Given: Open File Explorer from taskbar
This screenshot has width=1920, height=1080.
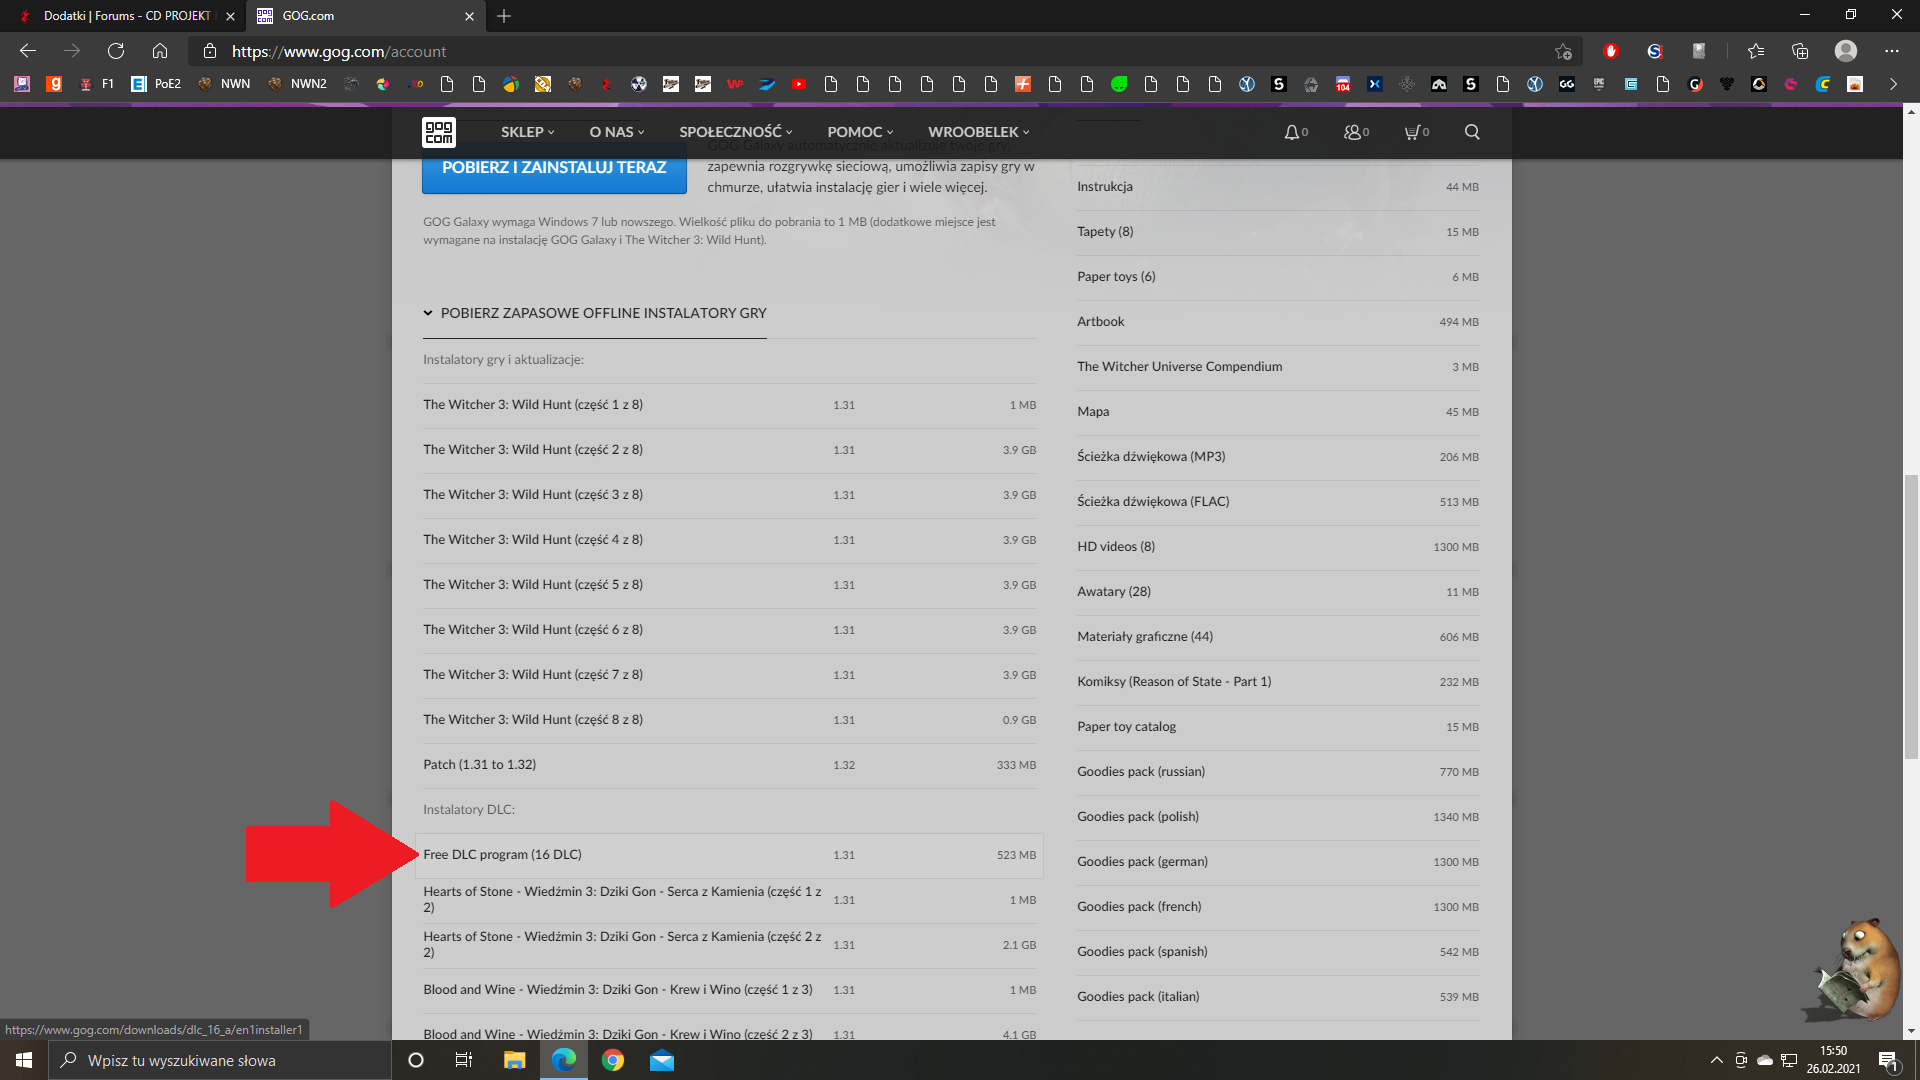Looking at the screenshot, I should click(x=515, y=1060).
